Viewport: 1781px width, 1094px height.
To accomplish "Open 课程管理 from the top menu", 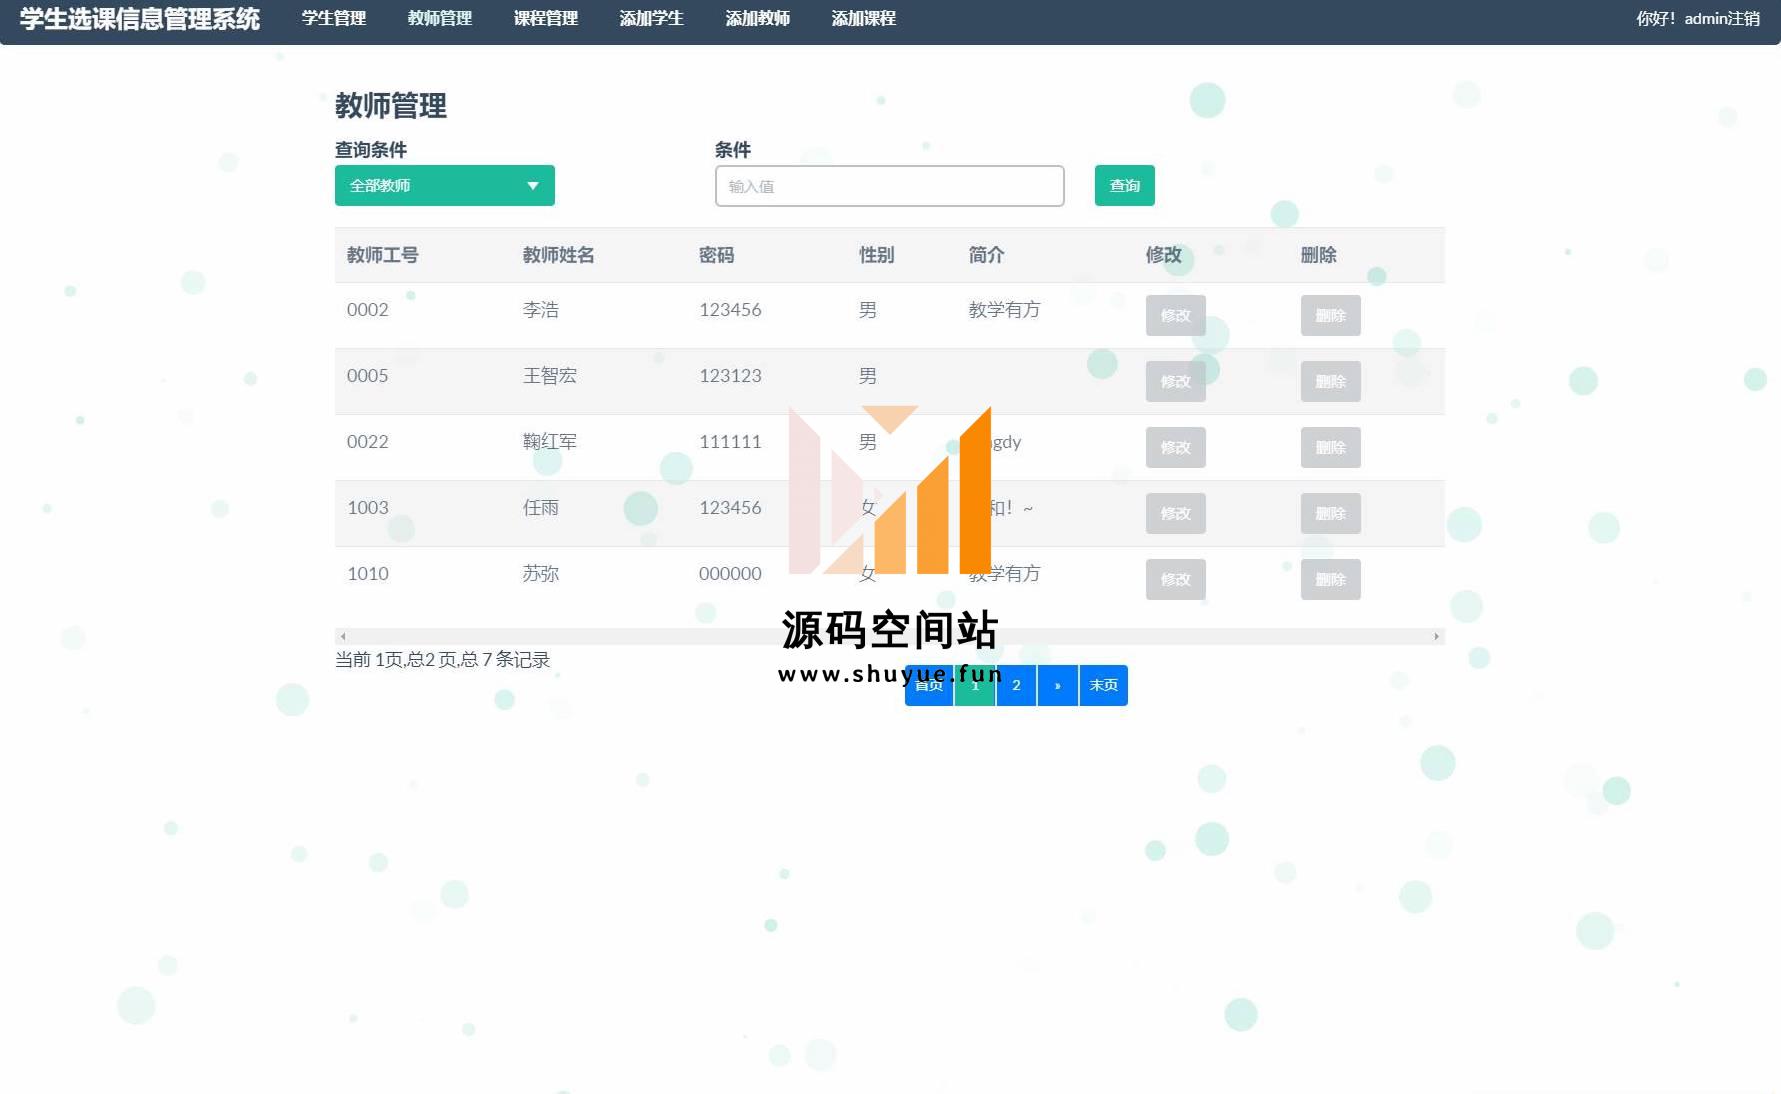I will click(x=546, y=18).
